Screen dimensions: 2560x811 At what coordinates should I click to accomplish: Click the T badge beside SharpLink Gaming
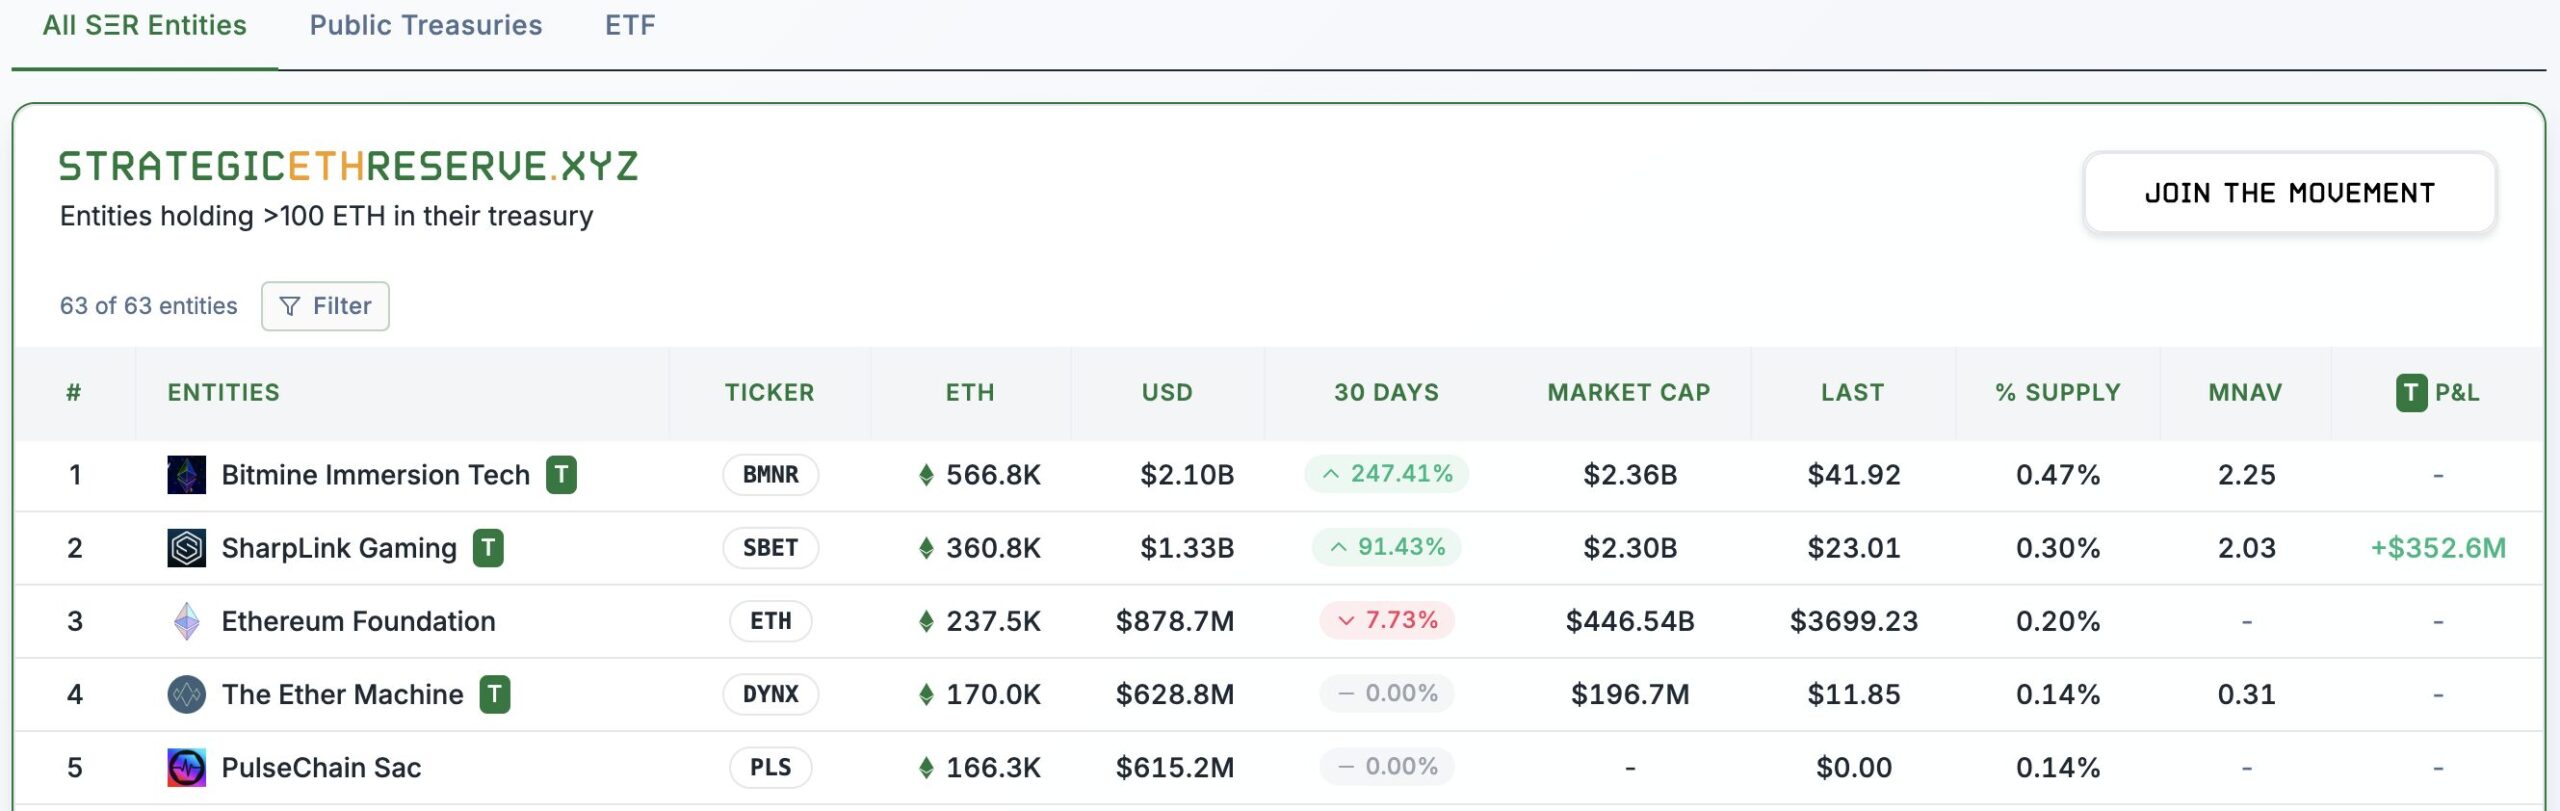click(488, 548)
